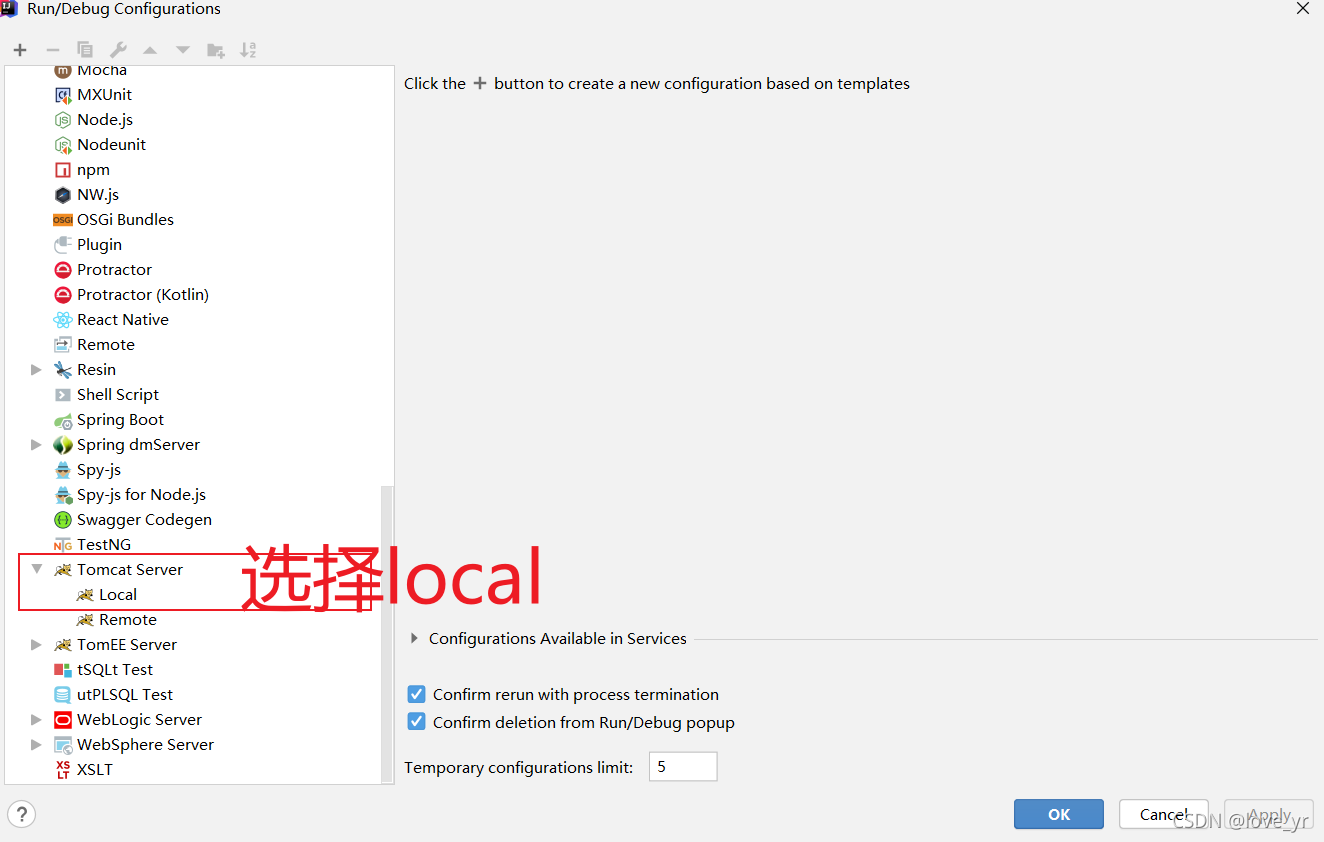Expand the WebLogic Server tree node

pyautogui.click(x=36, y=720)
